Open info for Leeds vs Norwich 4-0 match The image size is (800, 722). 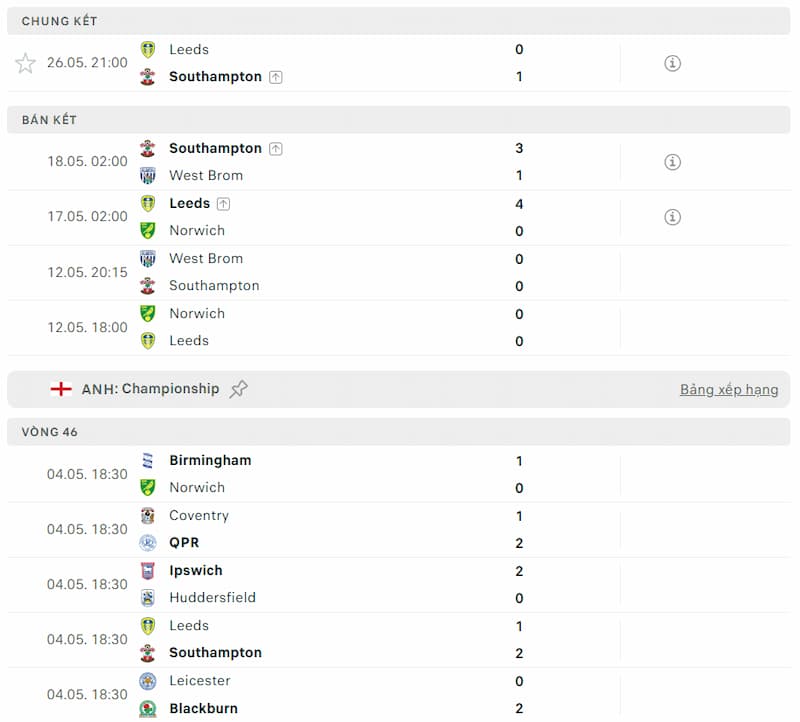pos(672,217)
